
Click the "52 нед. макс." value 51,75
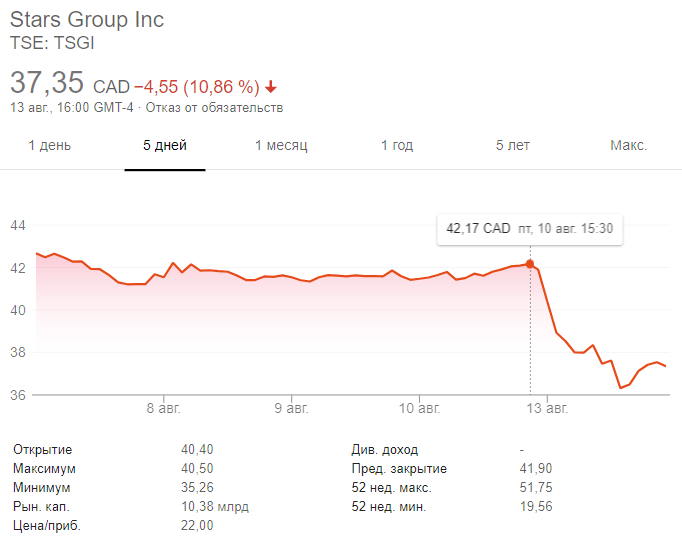[536, 488]
